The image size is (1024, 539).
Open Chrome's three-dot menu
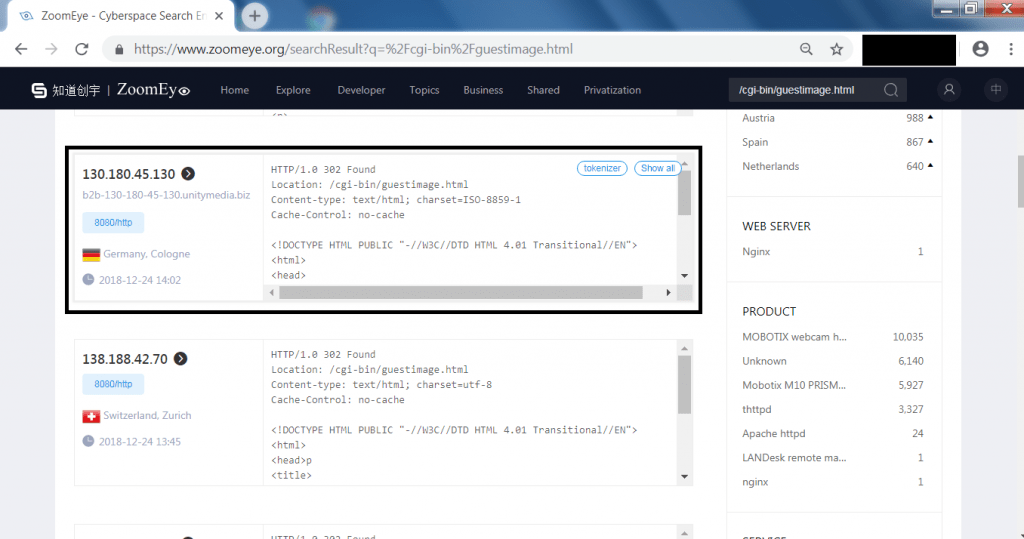[x=1011, y=49]
